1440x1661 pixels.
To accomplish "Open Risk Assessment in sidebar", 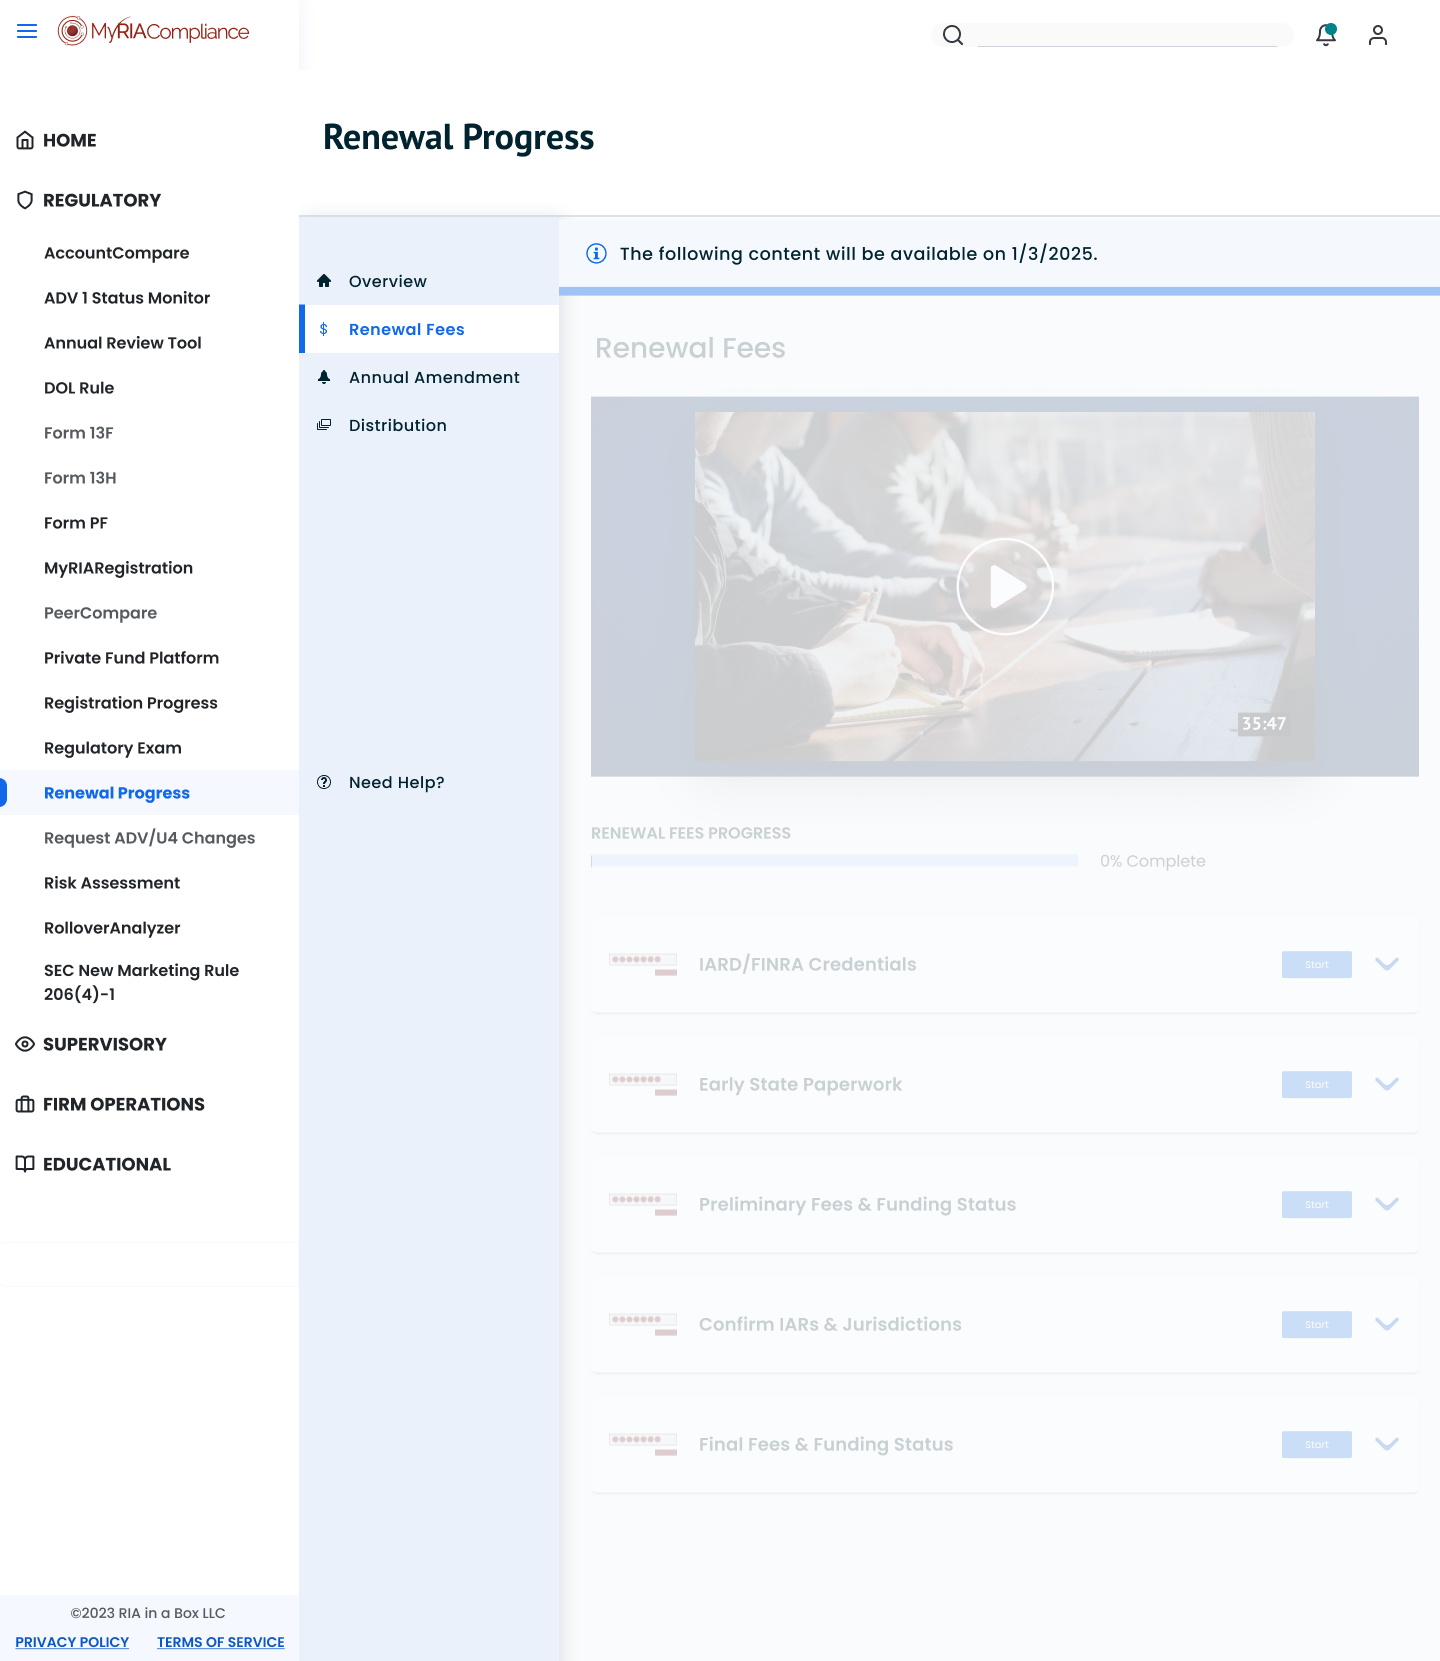I will click(112, 883).
